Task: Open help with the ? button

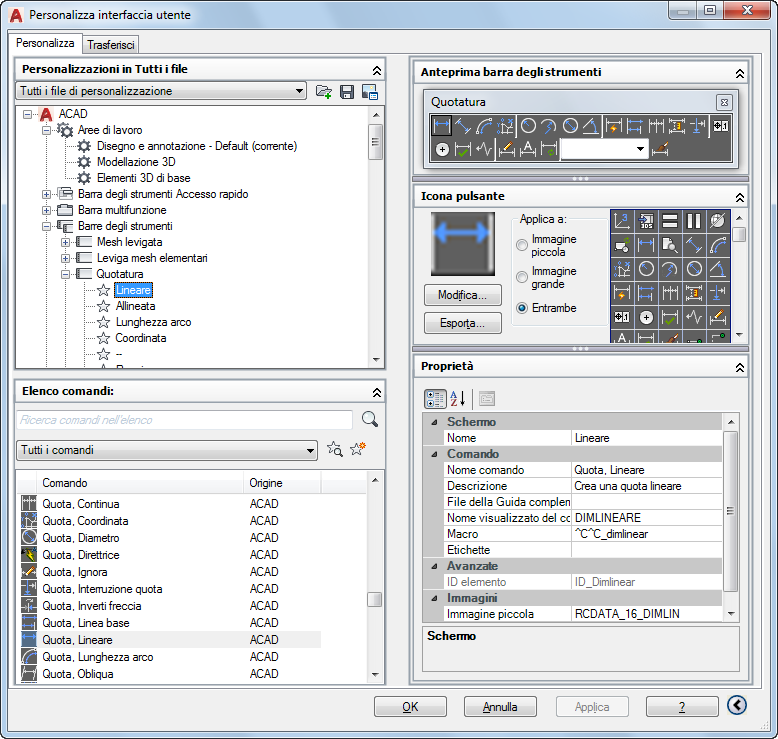Action: (x=682, y=707)
